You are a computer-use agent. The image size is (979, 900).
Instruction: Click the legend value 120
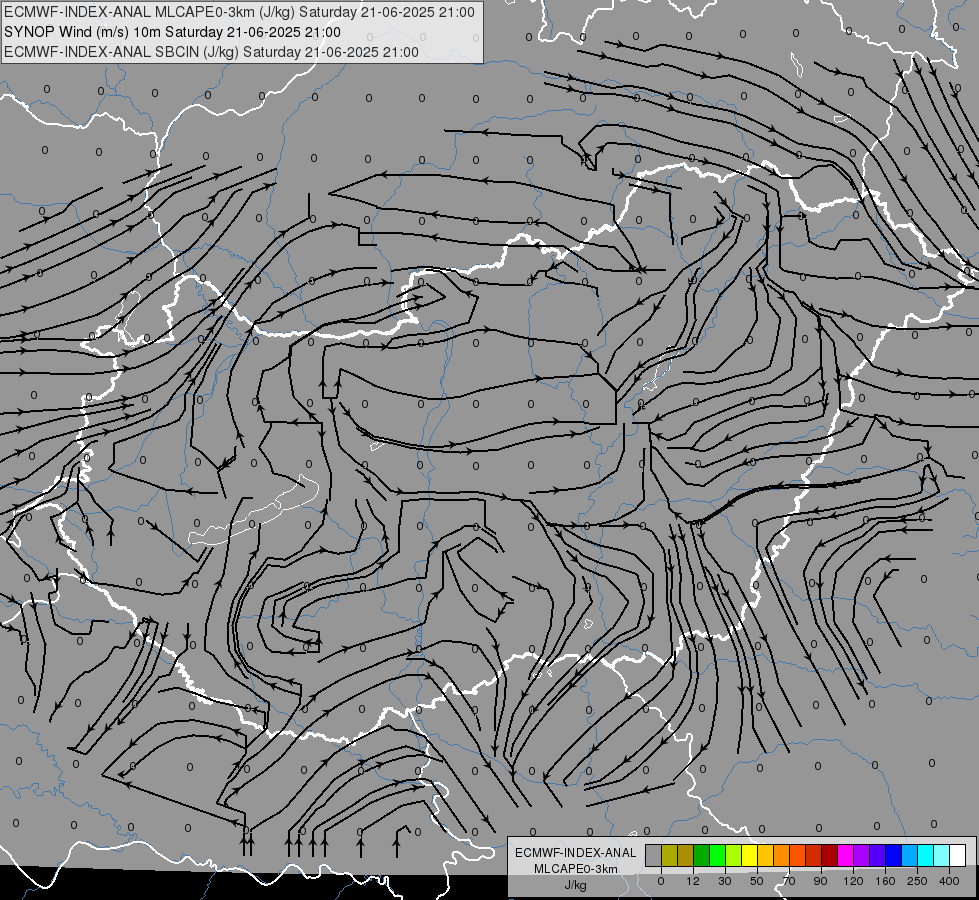point(853,881)
